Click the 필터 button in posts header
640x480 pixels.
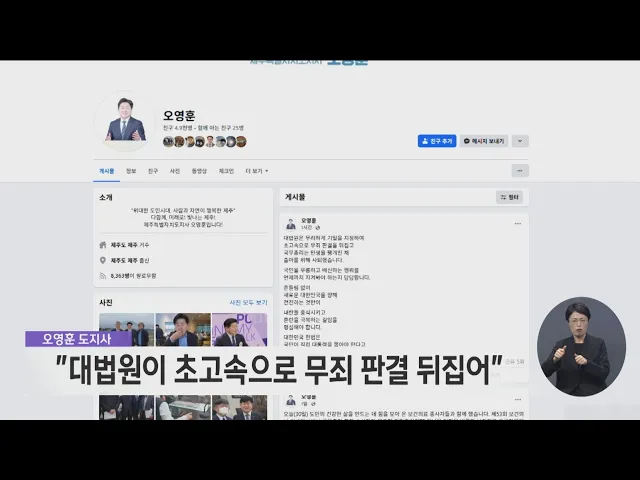click(x=509, y=197)
